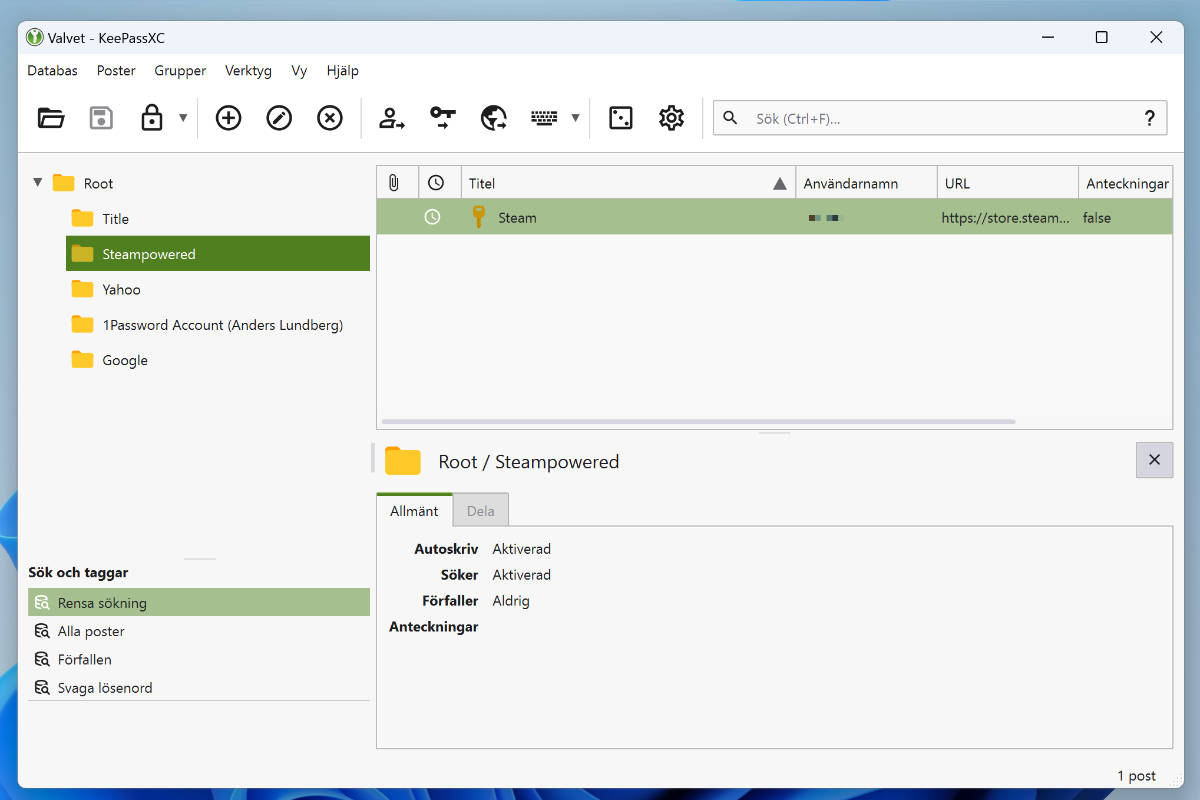Edit the entry using the pencil icon

pyautogui.click(x=279, y=118)
